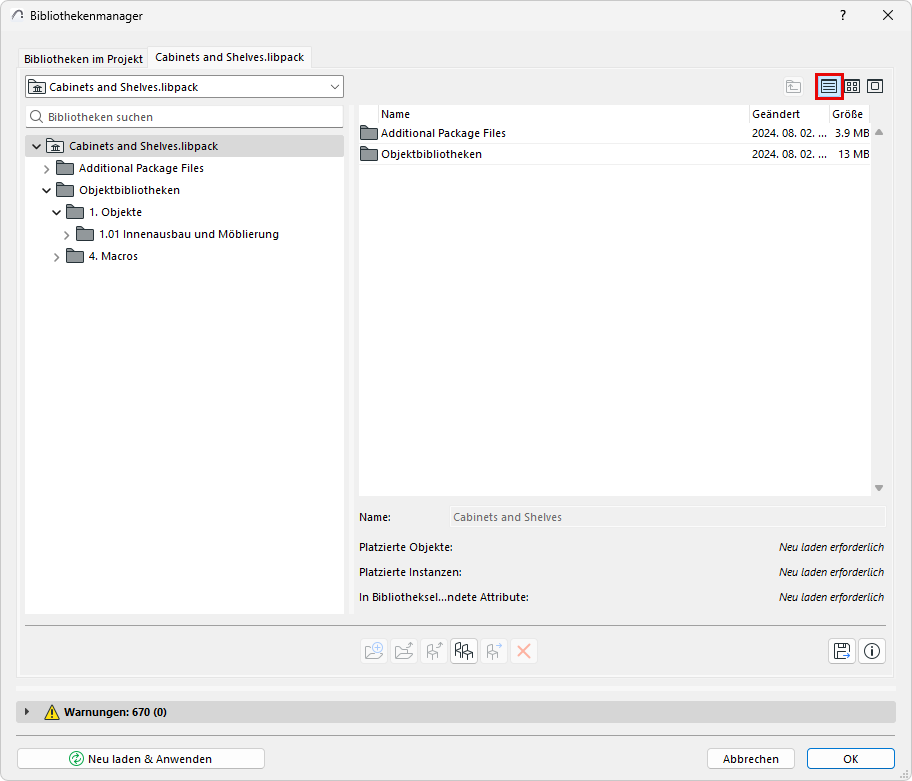This screenshot has width=912, height=781.
Task: Expand the 4. Macros tree node
Action: coord(56,257)
